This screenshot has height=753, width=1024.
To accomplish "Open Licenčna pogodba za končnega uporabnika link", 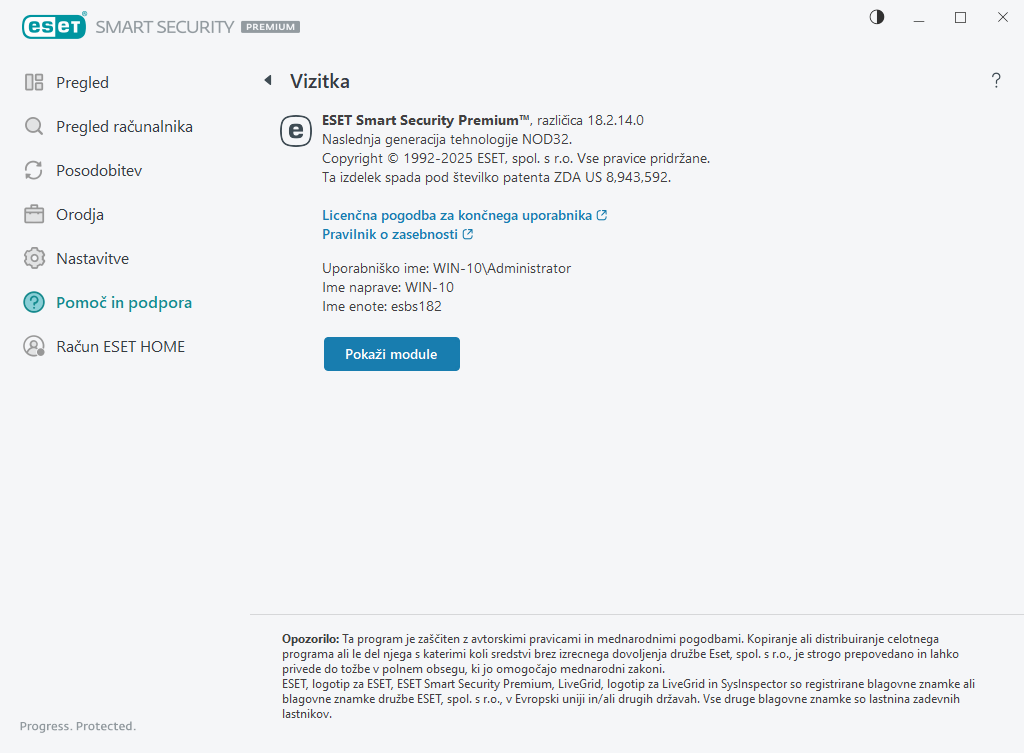I will (457, 215).
